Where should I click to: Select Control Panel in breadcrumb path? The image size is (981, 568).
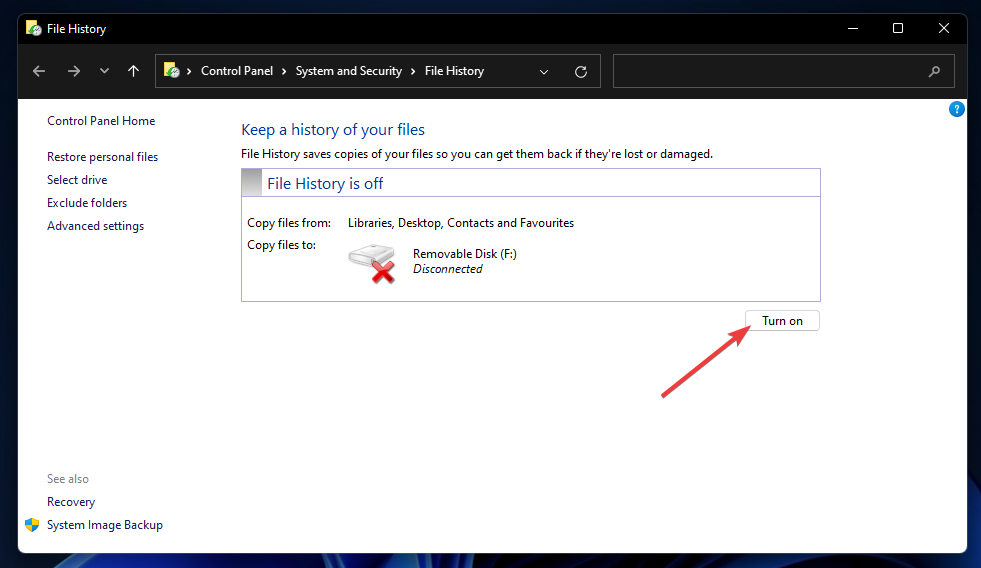pos(236,71)
